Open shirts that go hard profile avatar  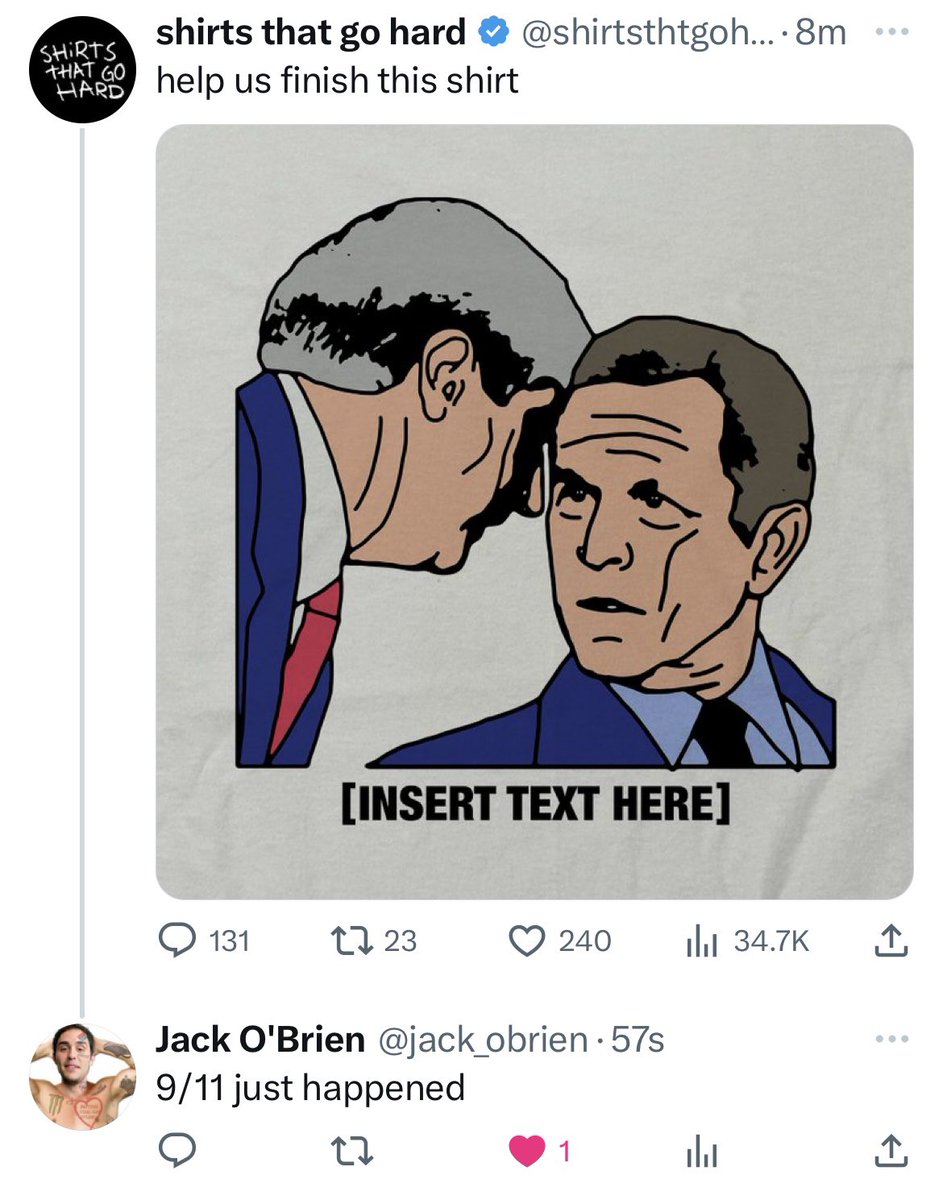click(x=81, y=73)
